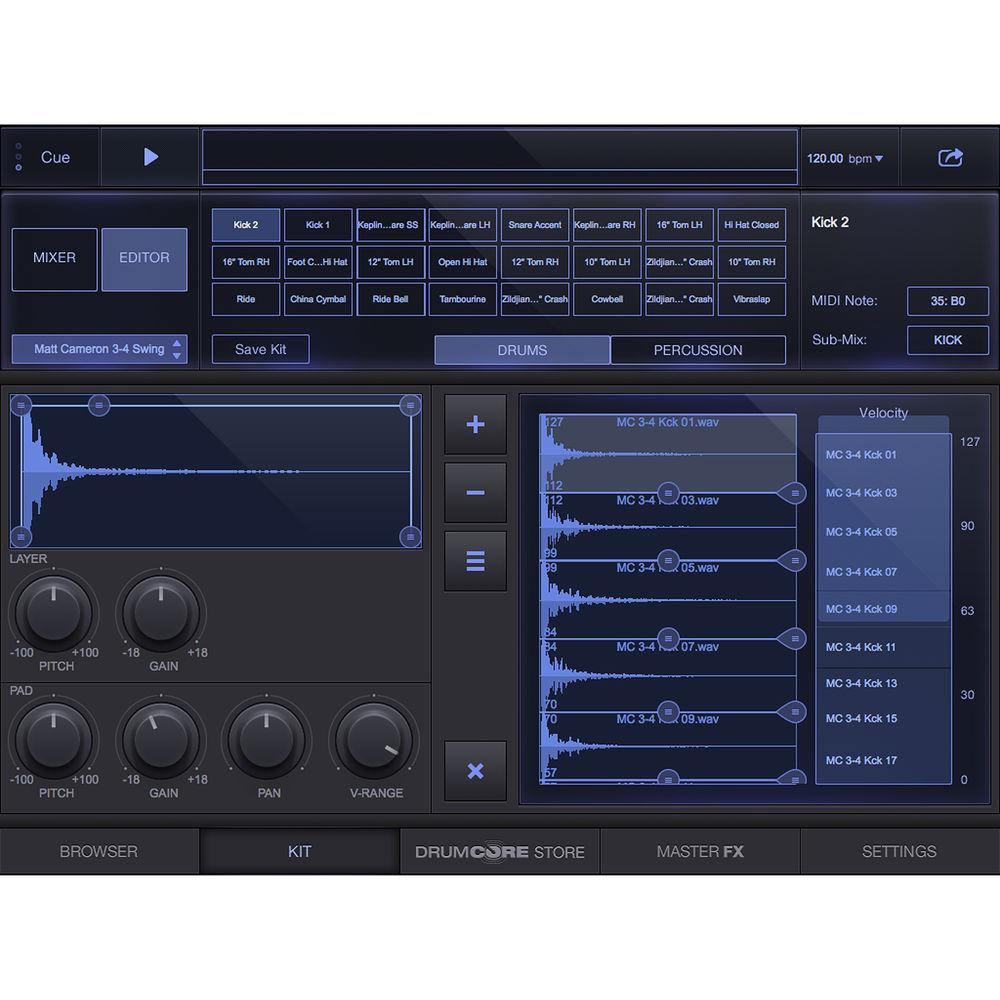Remove a layer using the minus icon
The height and width of the screenshot is (1000, 1000).
pos(475,492)
